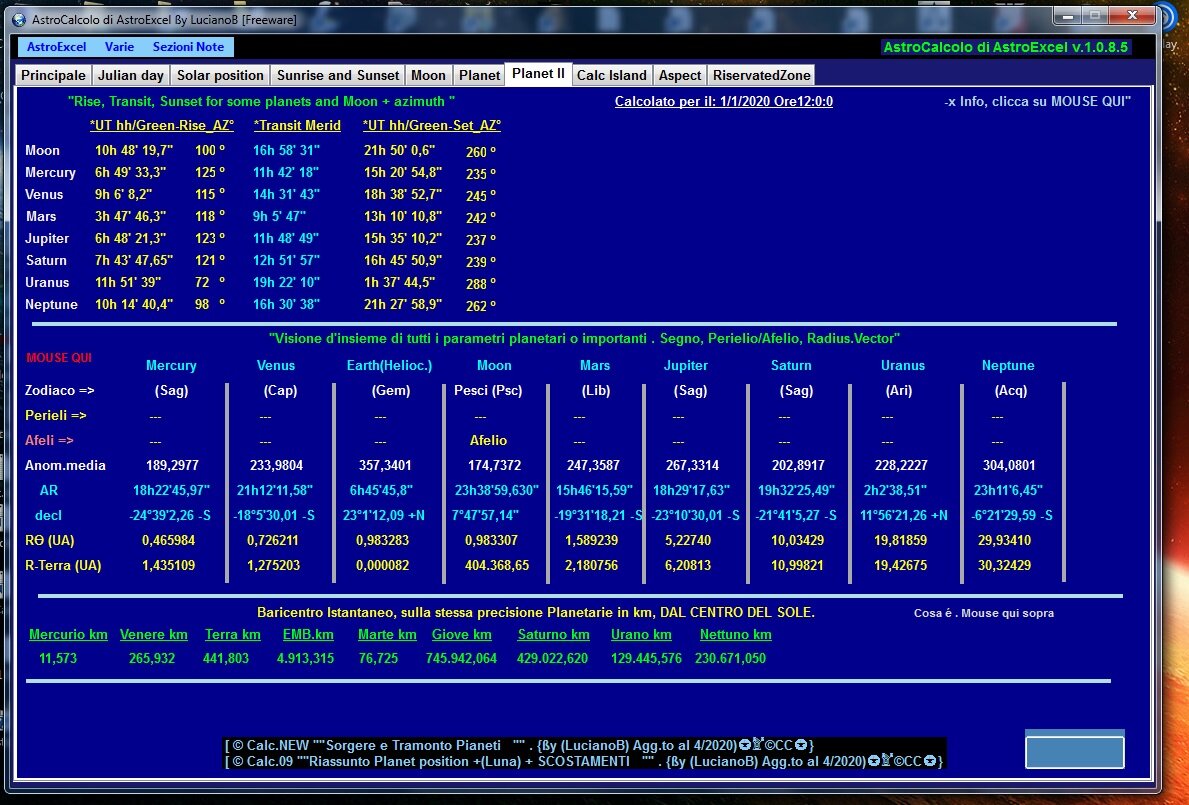The height and width of the screenshot is (805, 1189).
Task: Close the AstroCalcolo window
Action: [1131, 15]
